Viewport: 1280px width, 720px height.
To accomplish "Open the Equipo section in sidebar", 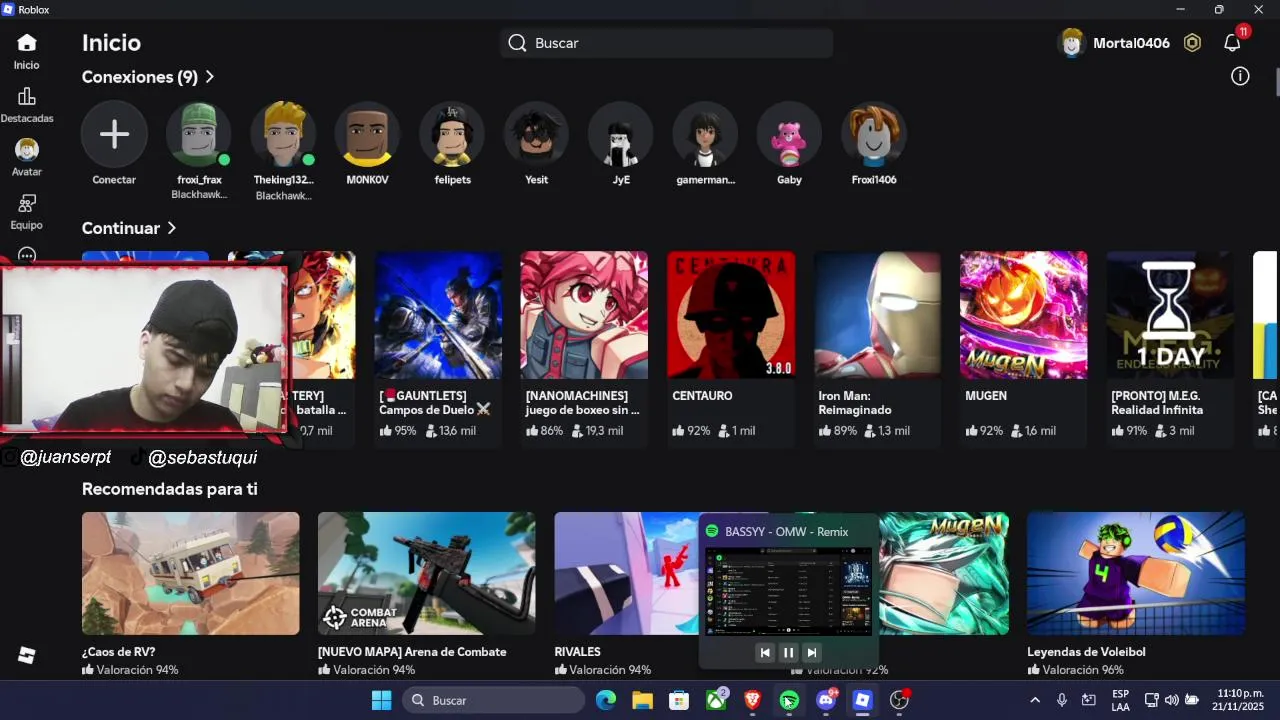I will coord(27,204).
